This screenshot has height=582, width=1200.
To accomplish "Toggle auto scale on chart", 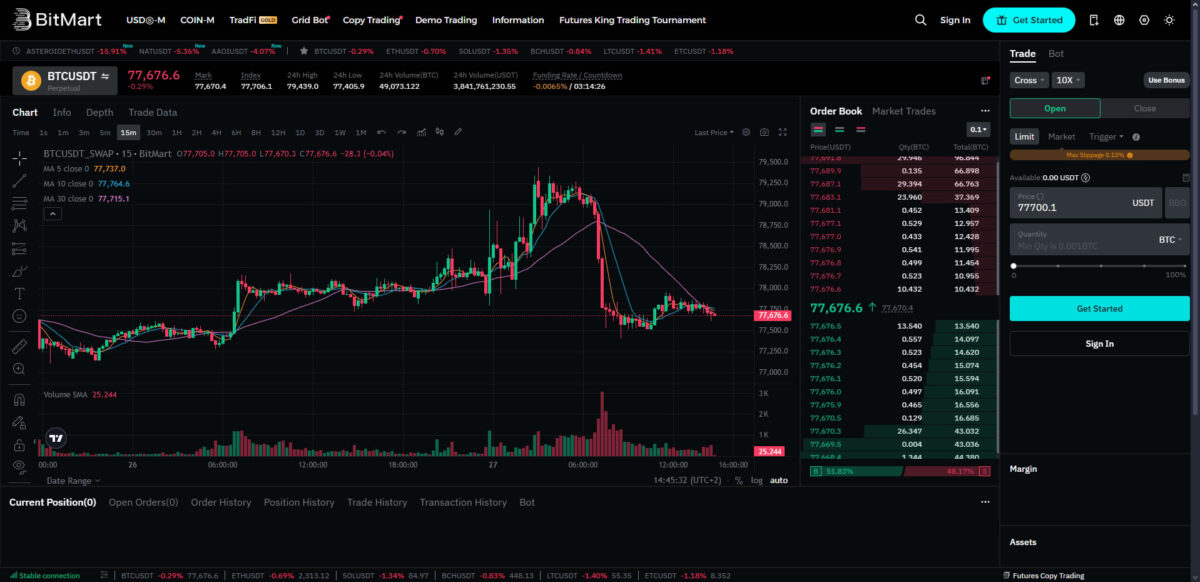I will 778,481.
